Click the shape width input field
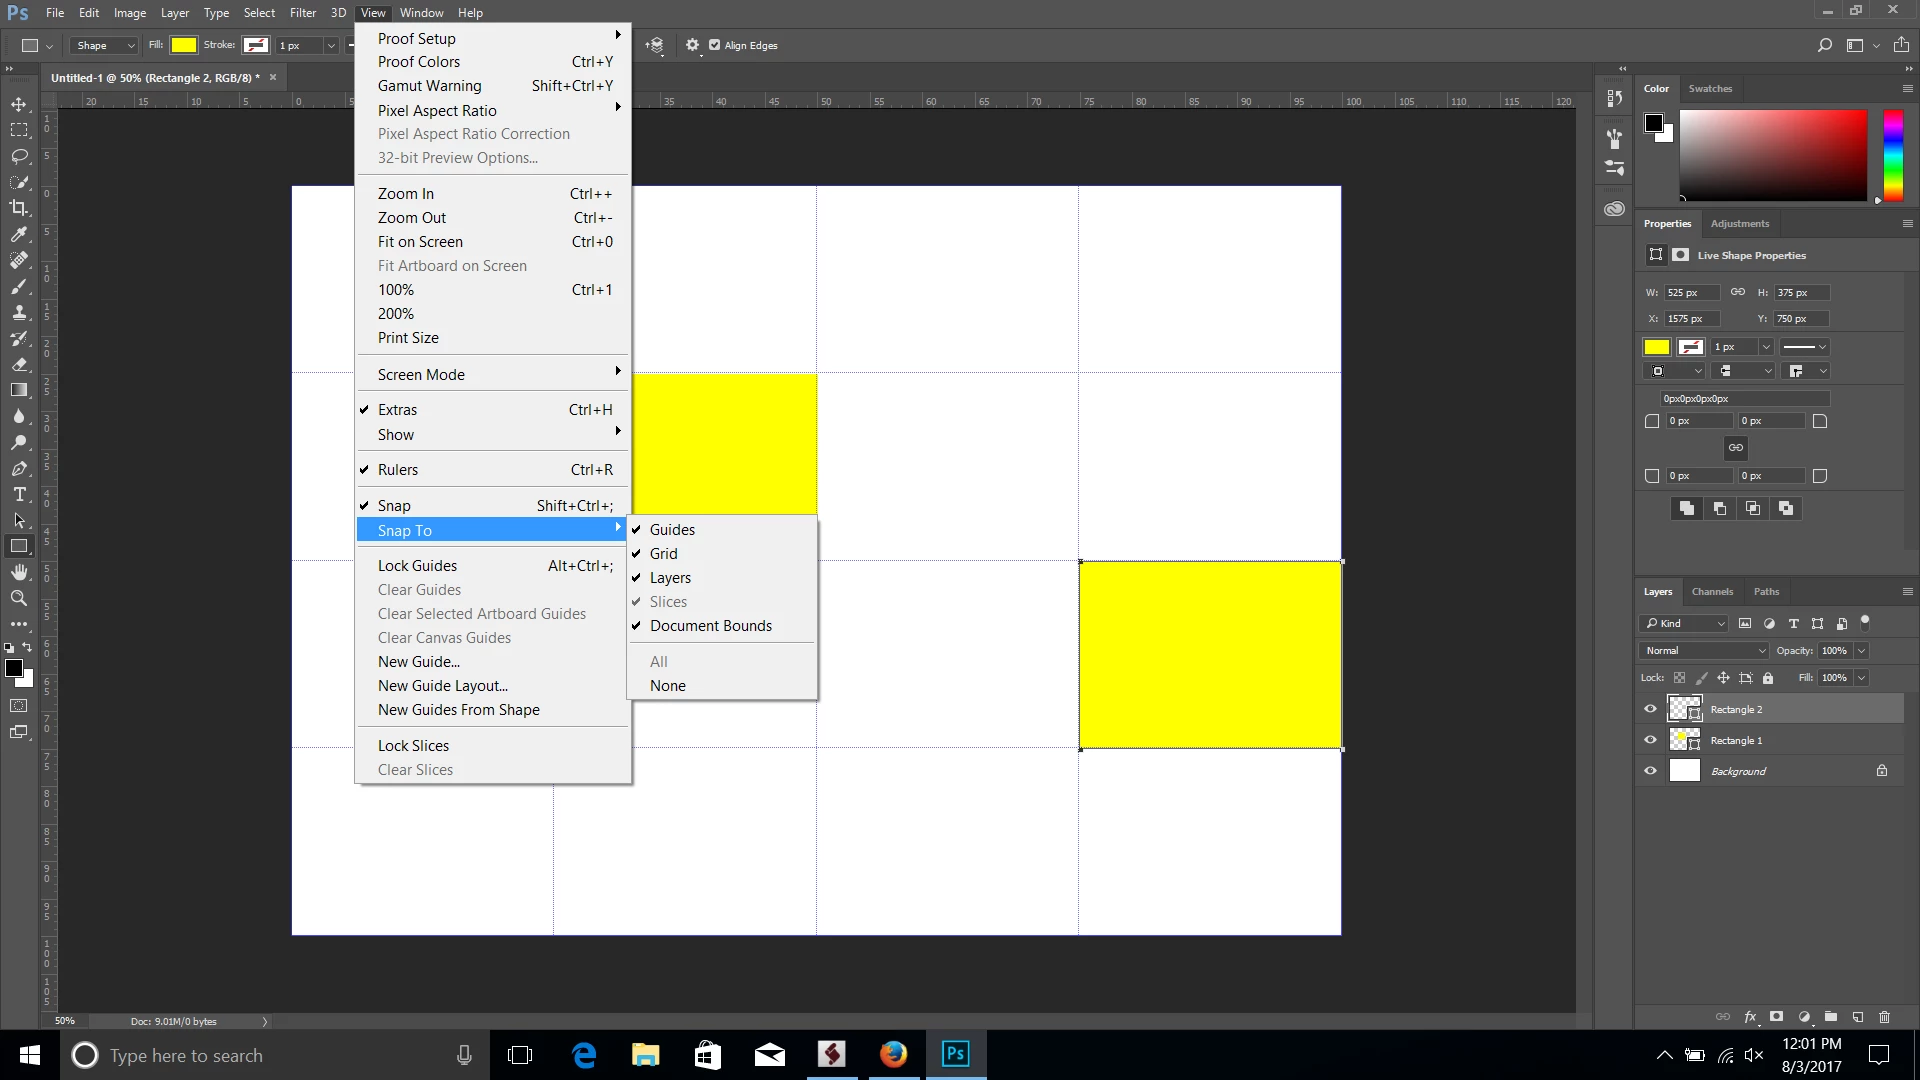 (x=1690, y=293)
